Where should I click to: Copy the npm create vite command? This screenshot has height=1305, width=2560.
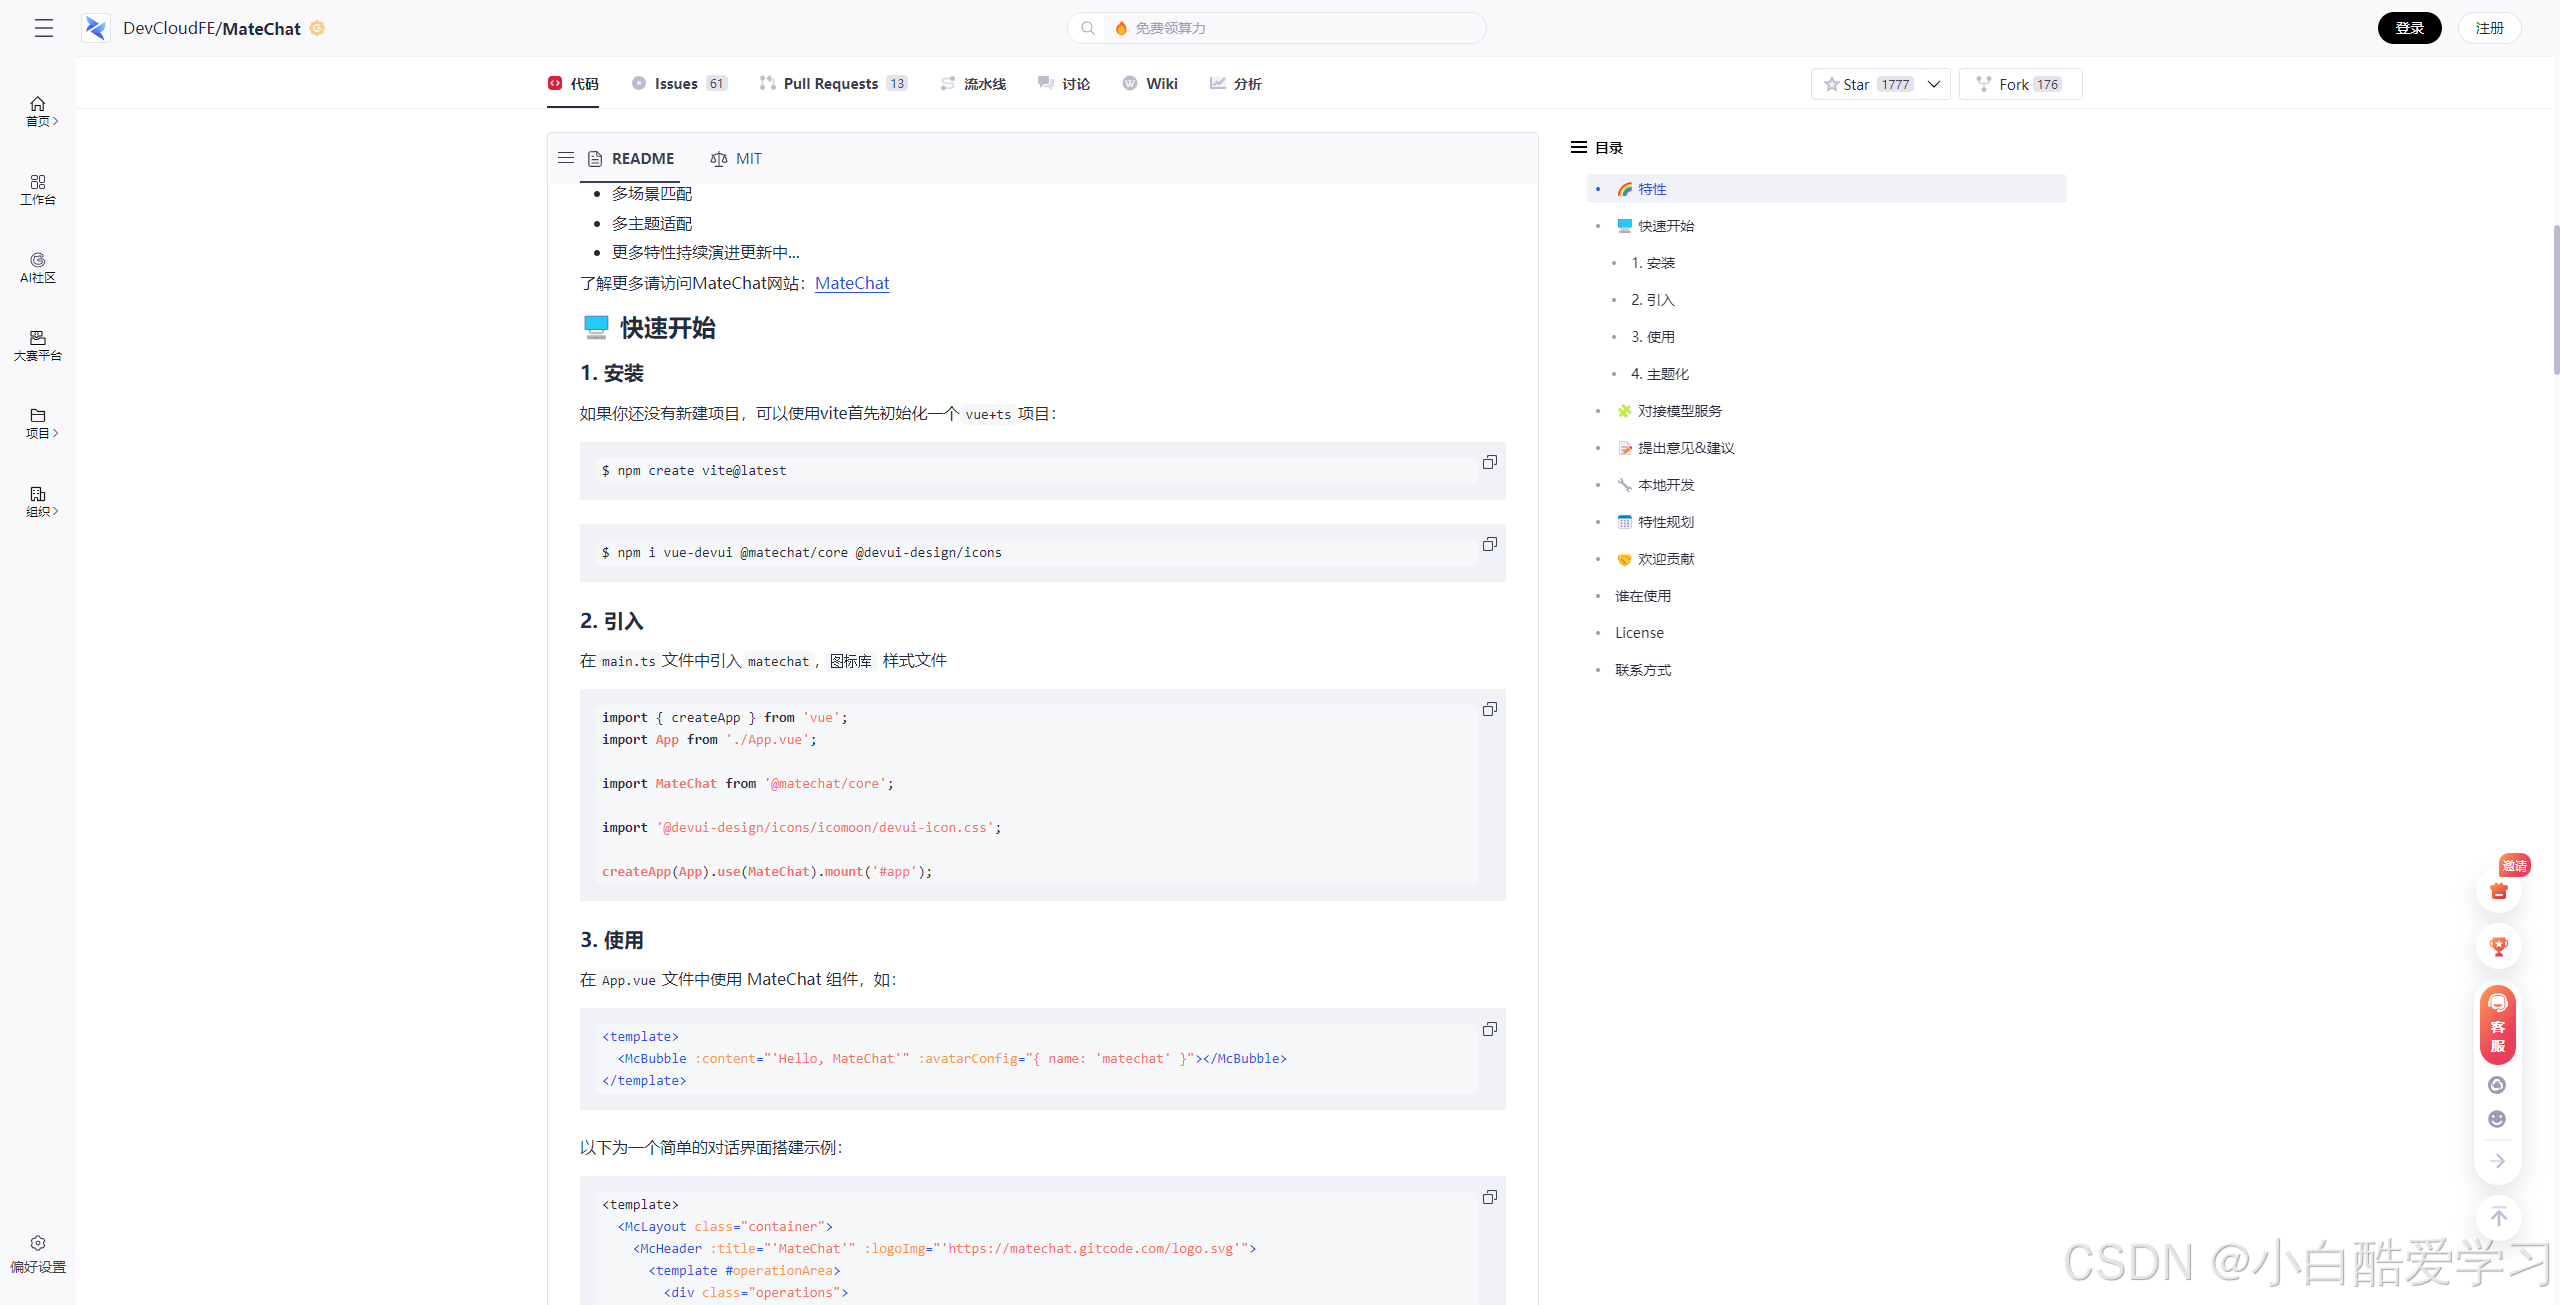pos(1489,462)
